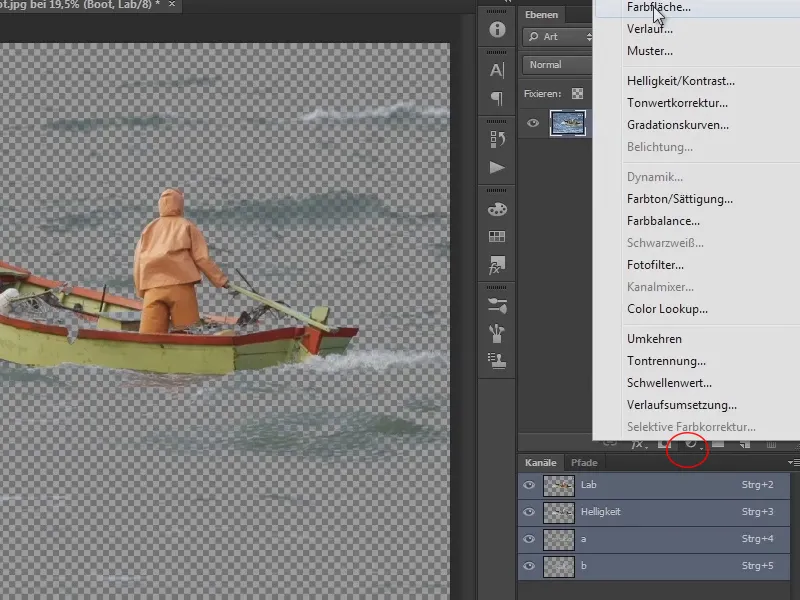Click the greyed Selektive Farbkorrektur... entry

point(691,427)
